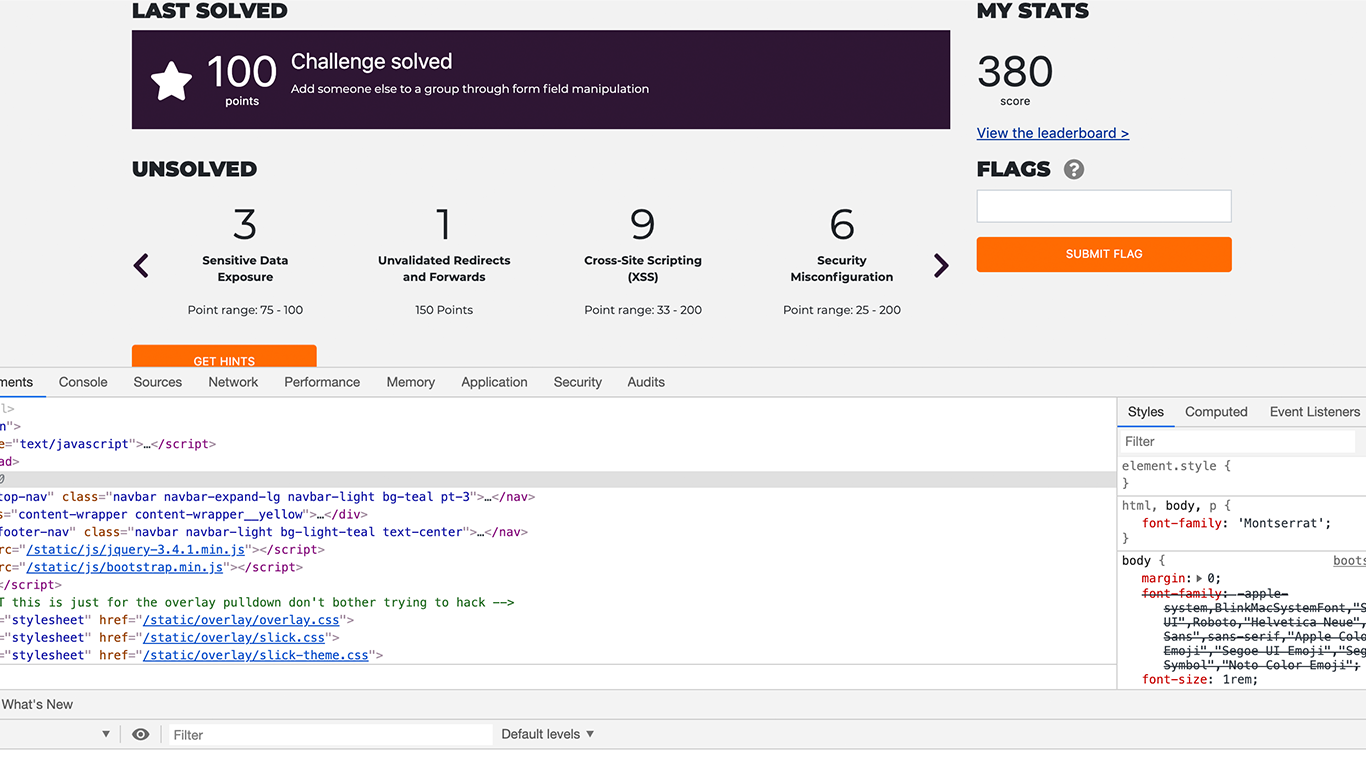The height and width of the screenshot is (768, 1366).
Task: Open the View the leaderboard link
Action: pyautogui.click(x=1053, y=133)
